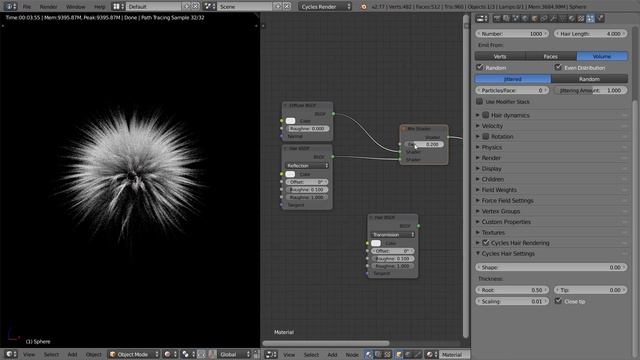Viewport: 640px width, 360px height.
Task: Select Faces as the emit source
Action: pyautogui.click(x=551, y=56)
